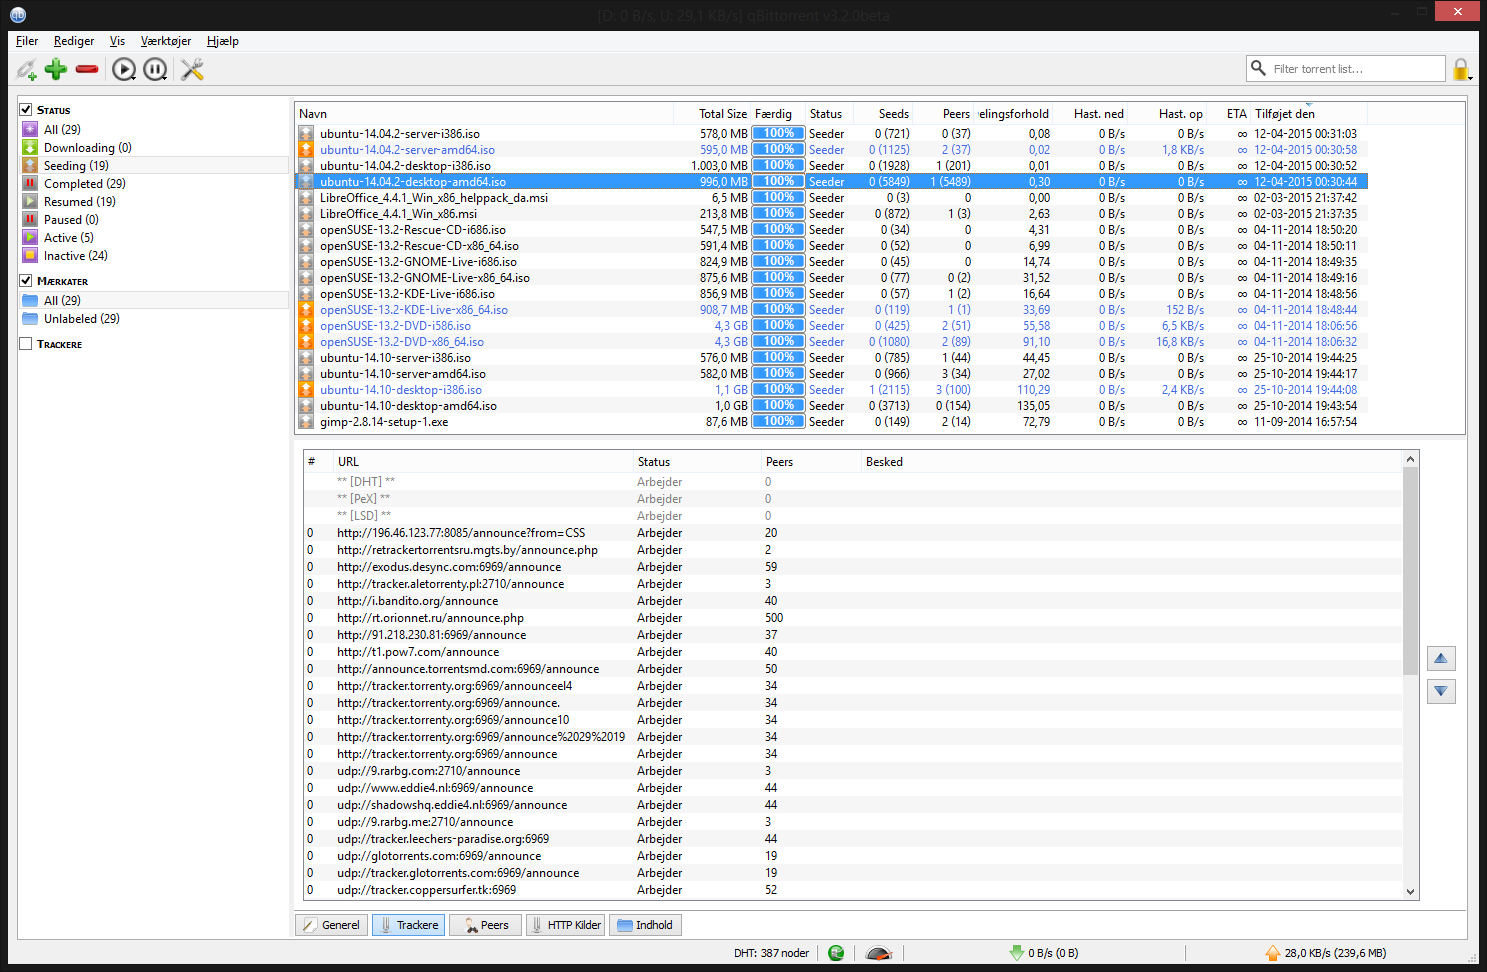Image resolution: width=1487 pixels, height=972 pixels.
Task: Click the green download speed arrow icon
Action: click(x=1016, y=953)
